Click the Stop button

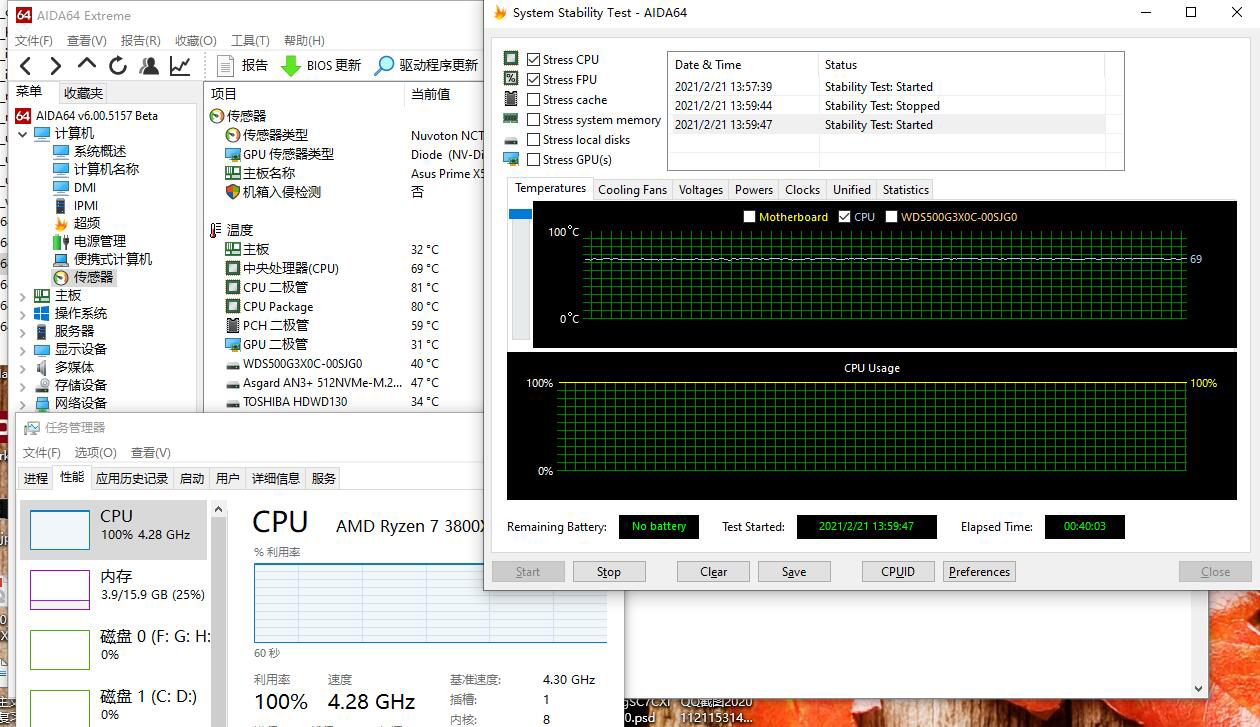(x=609, y=572)
